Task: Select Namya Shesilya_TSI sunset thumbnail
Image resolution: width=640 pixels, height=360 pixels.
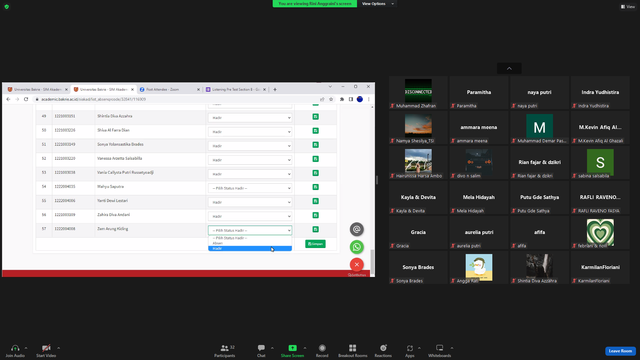Action: (418, 125)
